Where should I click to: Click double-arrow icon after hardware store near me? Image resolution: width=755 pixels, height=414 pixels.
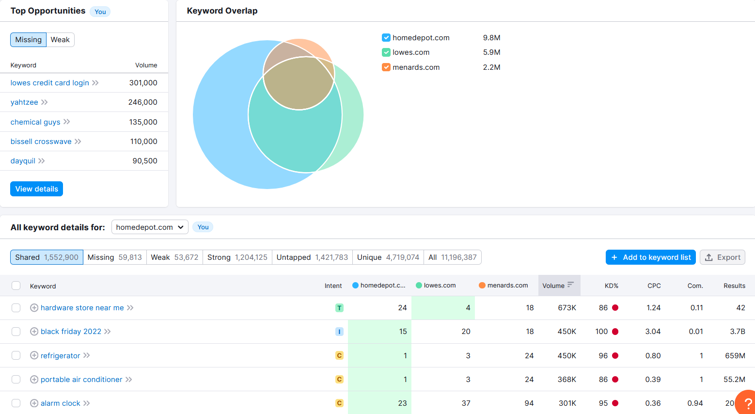pyautogui.click(x=130, y=308)
